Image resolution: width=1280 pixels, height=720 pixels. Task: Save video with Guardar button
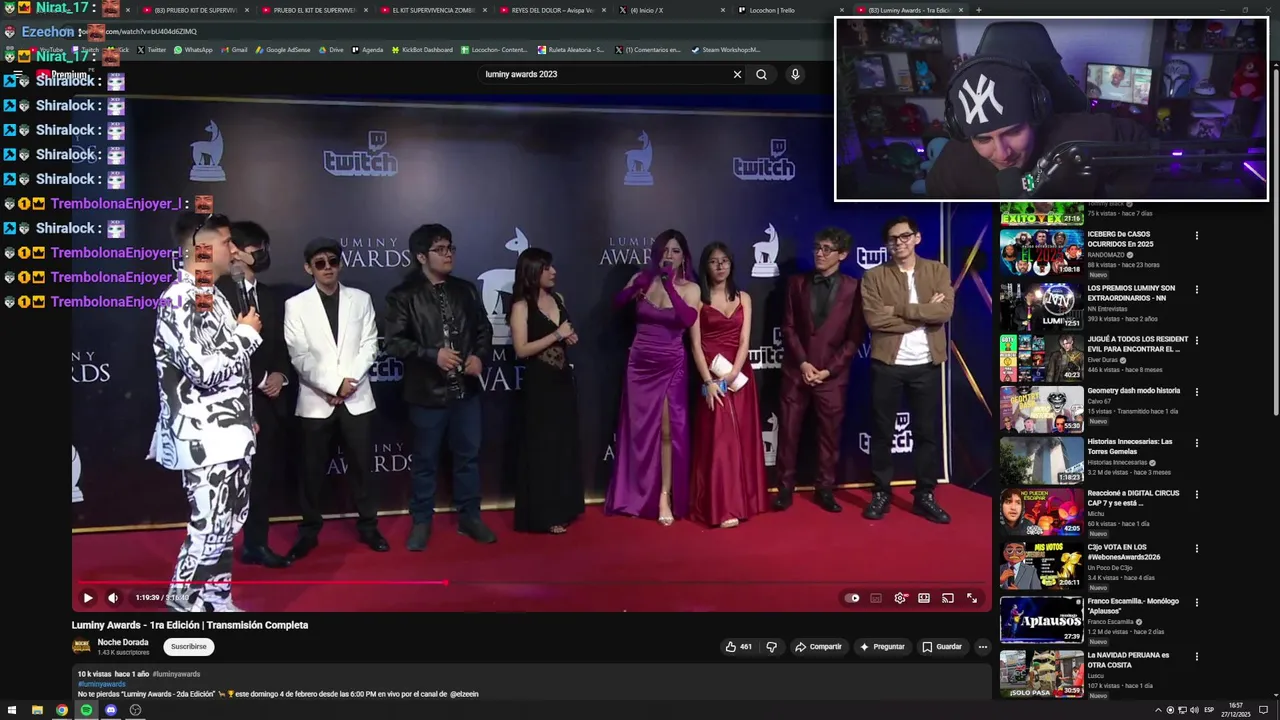(x=942, y=647)
